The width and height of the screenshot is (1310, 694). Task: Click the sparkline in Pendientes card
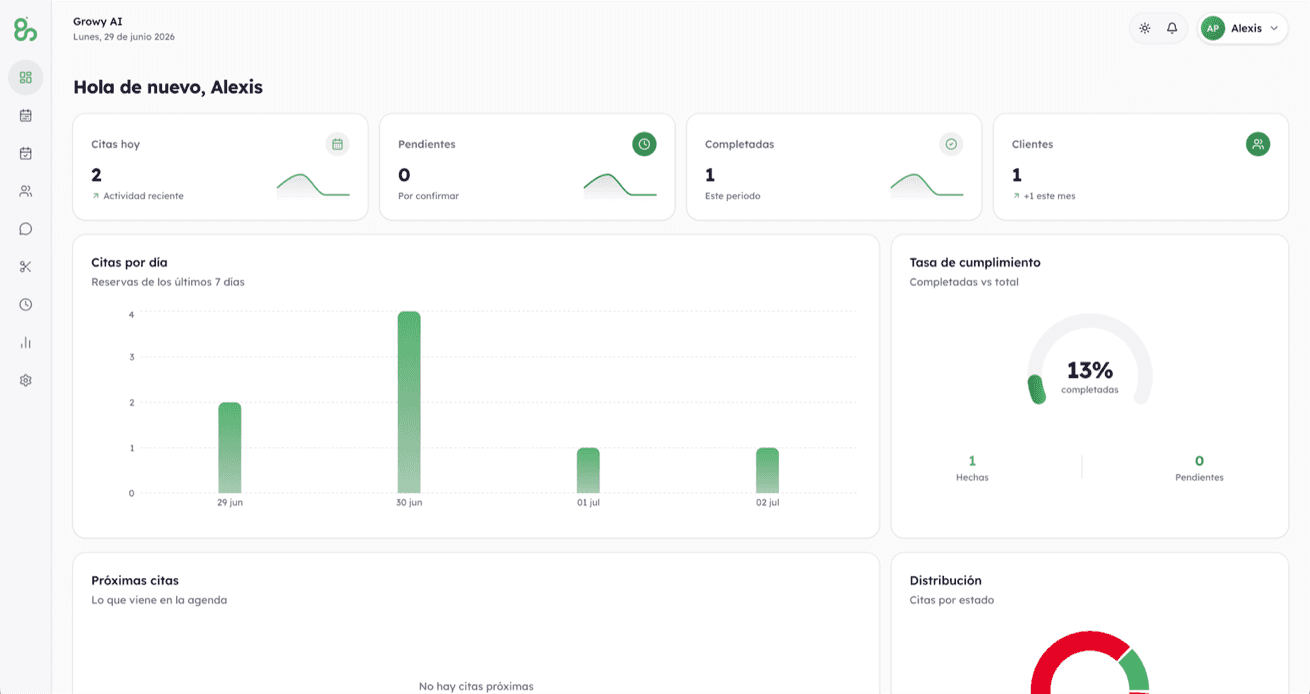click(x=620, y=185)
